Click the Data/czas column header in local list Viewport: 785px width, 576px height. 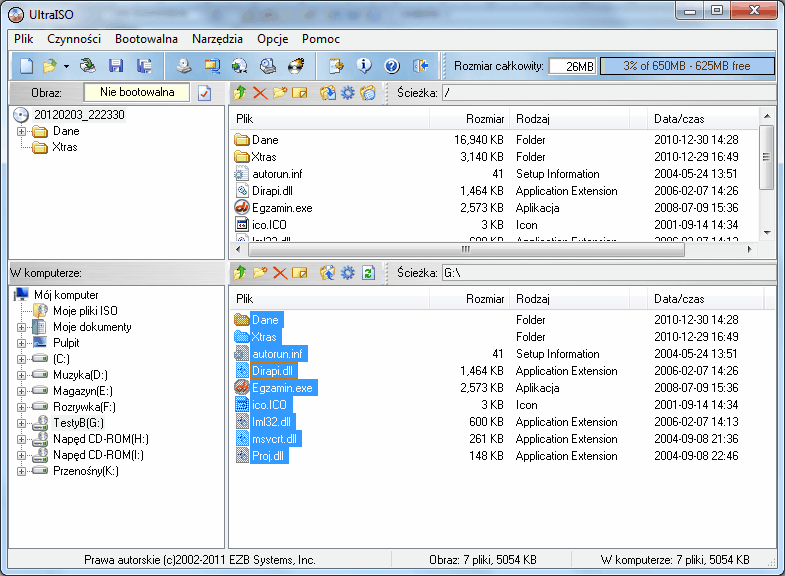(x=679, y=298)
